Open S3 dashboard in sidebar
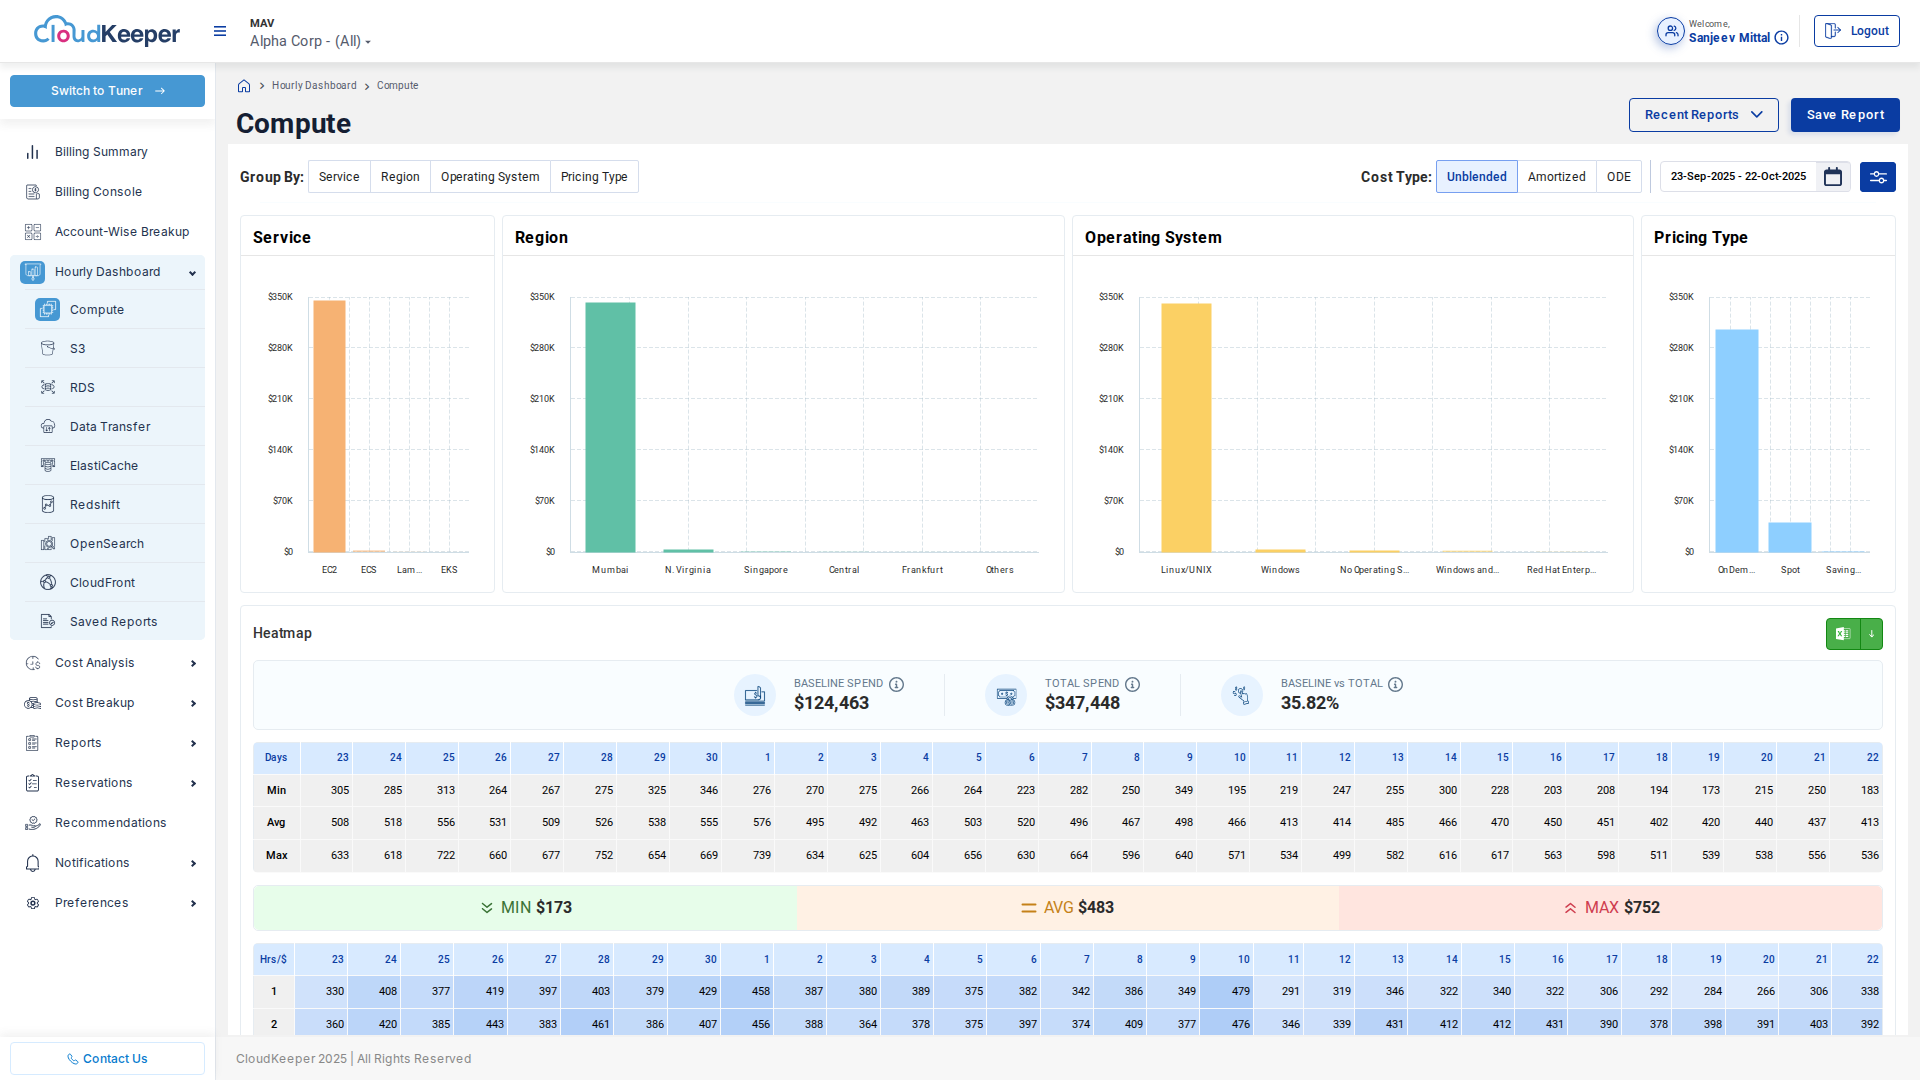The height and width of the screenshot is (1080, 1920). (x=78, y=349)
